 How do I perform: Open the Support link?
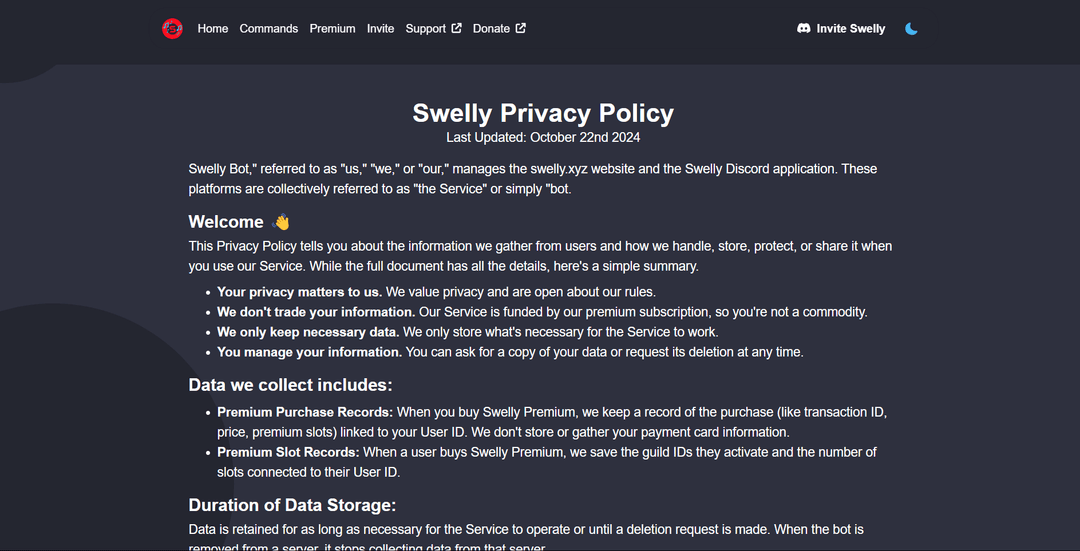click(x=426, y=29)
